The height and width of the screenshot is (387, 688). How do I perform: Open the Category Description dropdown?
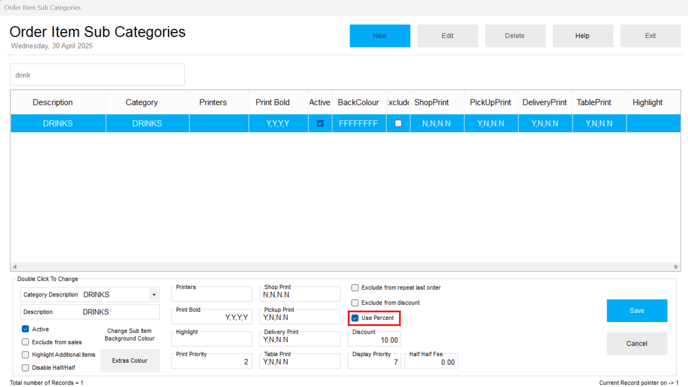[x=154, y=294]
